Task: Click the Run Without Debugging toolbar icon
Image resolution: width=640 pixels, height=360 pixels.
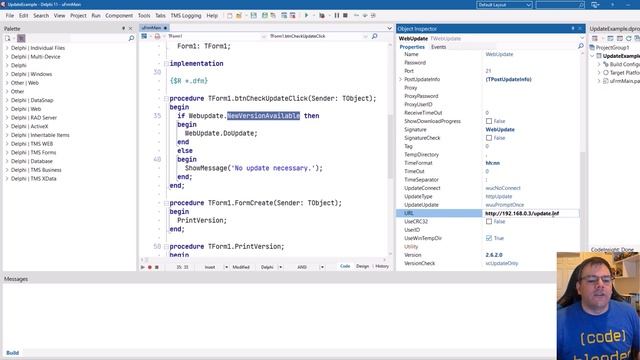Action: [322, 16]
